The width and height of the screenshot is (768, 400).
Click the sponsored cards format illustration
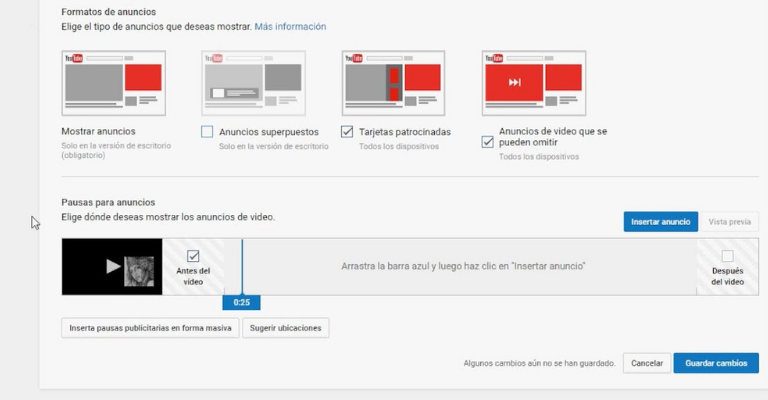pos(393,83)
